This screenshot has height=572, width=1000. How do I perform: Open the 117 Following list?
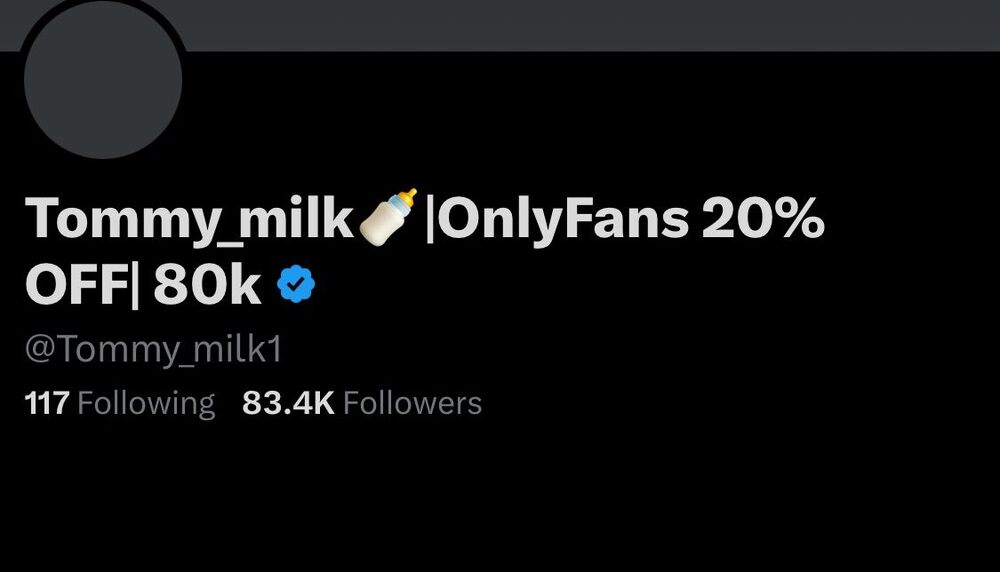point(119,403)
